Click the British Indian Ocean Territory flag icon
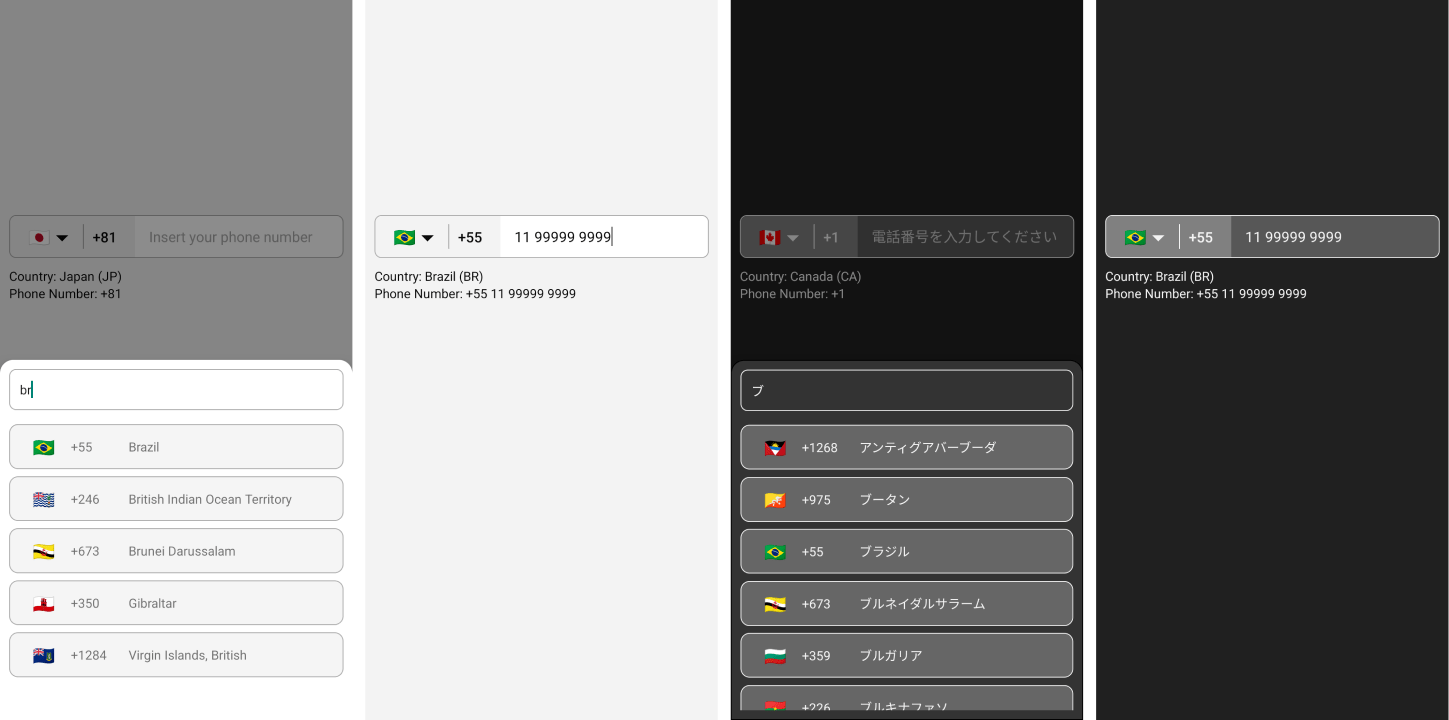Image resolution: width=1449 pixels, height=720 pixels. pos(43,499)
